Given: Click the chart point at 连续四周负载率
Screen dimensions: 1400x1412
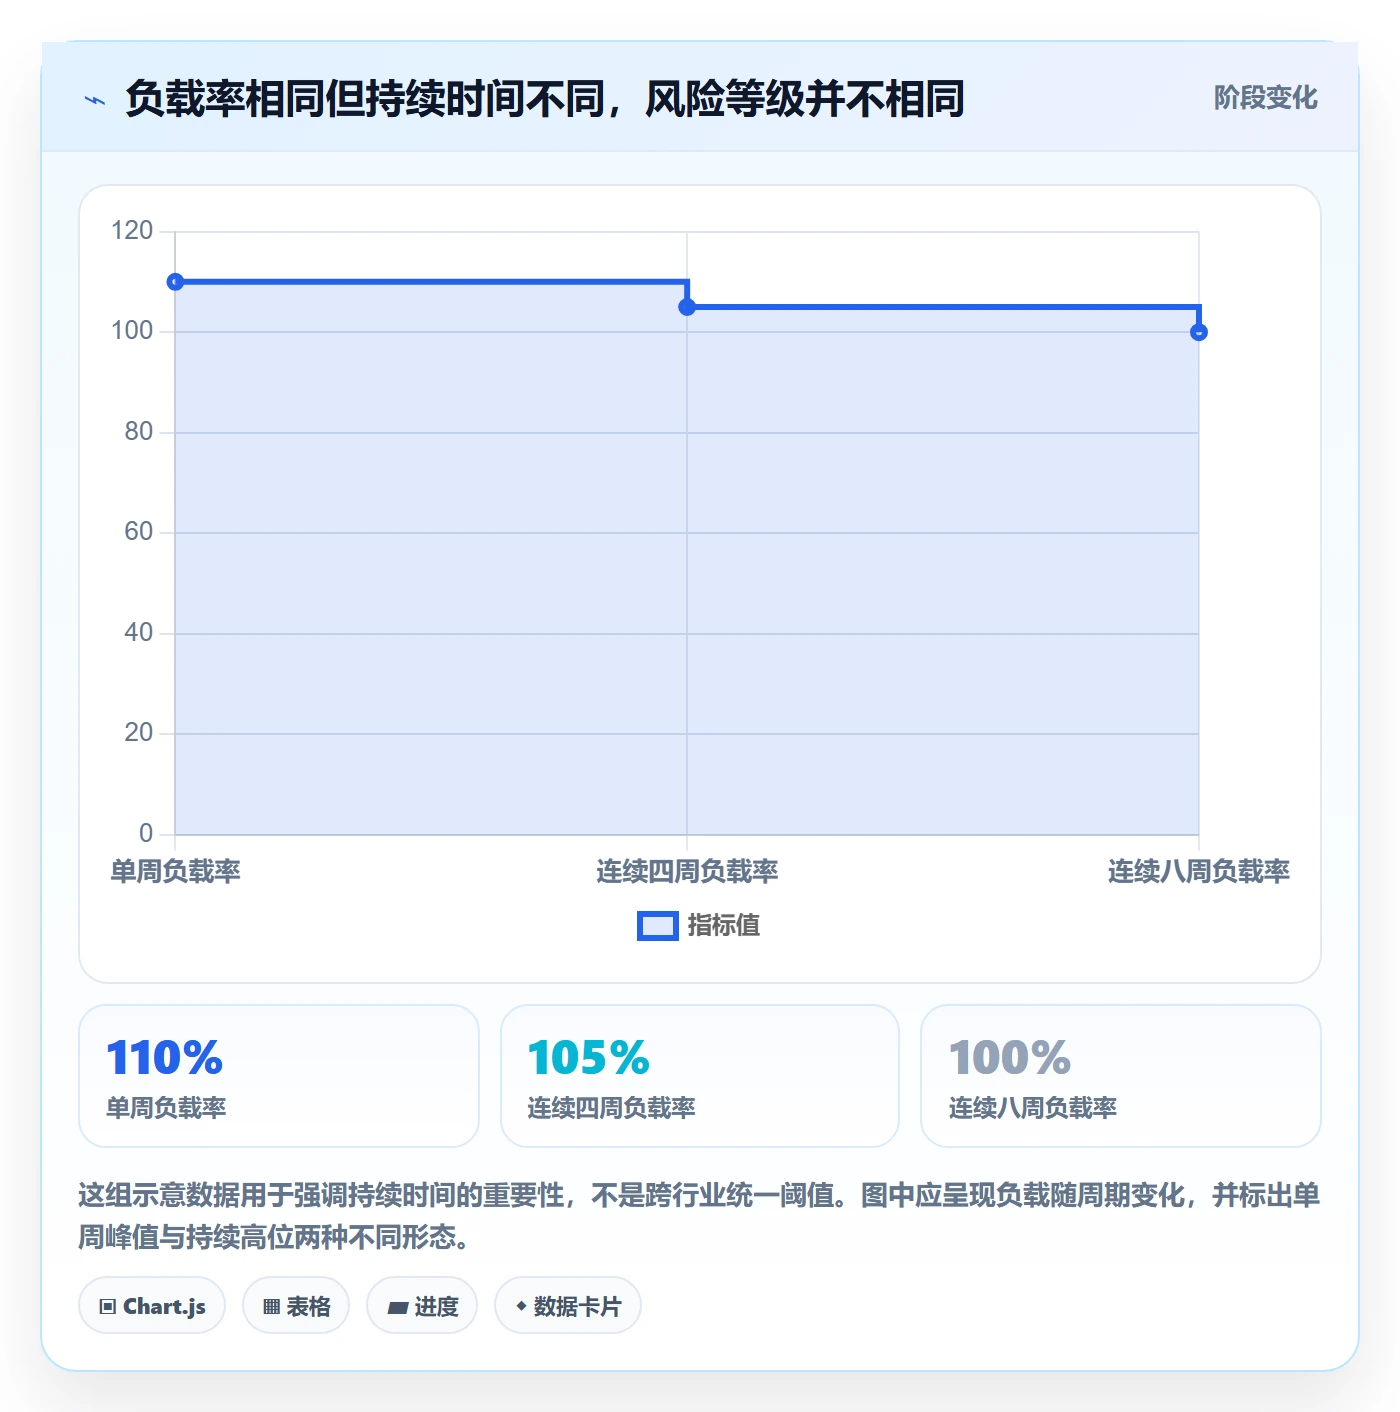Looking at the screenshot, I should pos(687,307).
